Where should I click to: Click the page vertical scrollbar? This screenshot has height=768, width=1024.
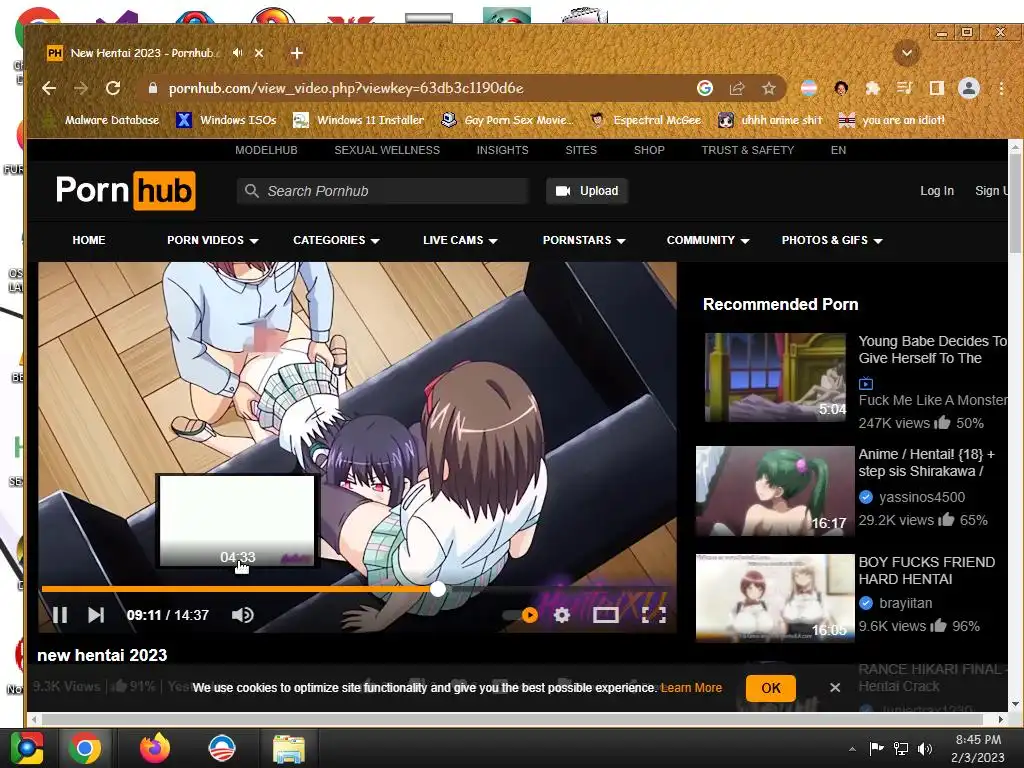pos(1016,202)
